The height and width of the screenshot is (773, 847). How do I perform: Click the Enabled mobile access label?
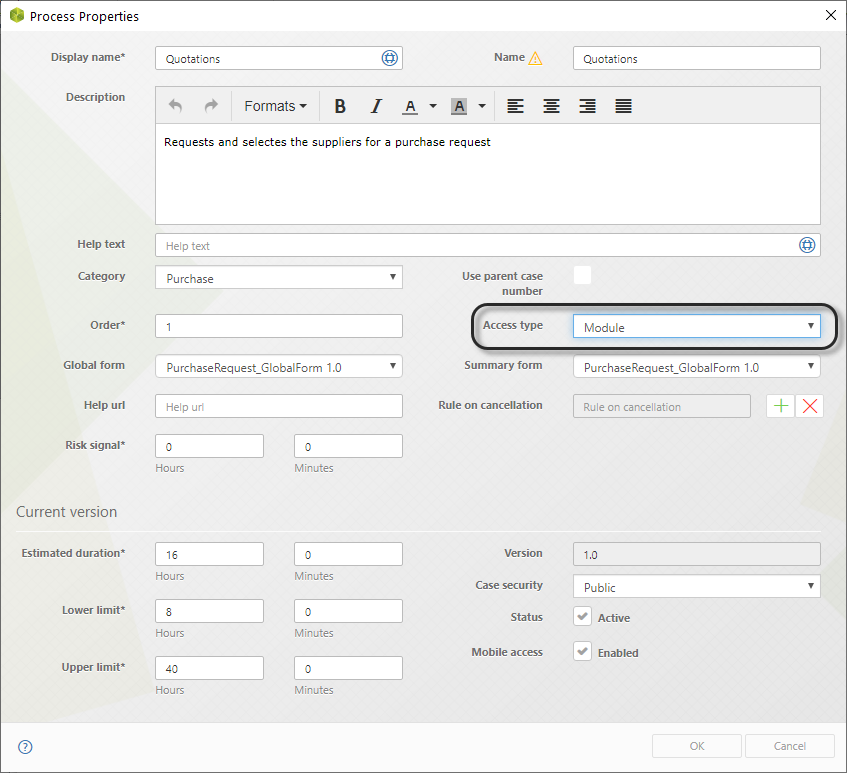[x=618, y=653]
